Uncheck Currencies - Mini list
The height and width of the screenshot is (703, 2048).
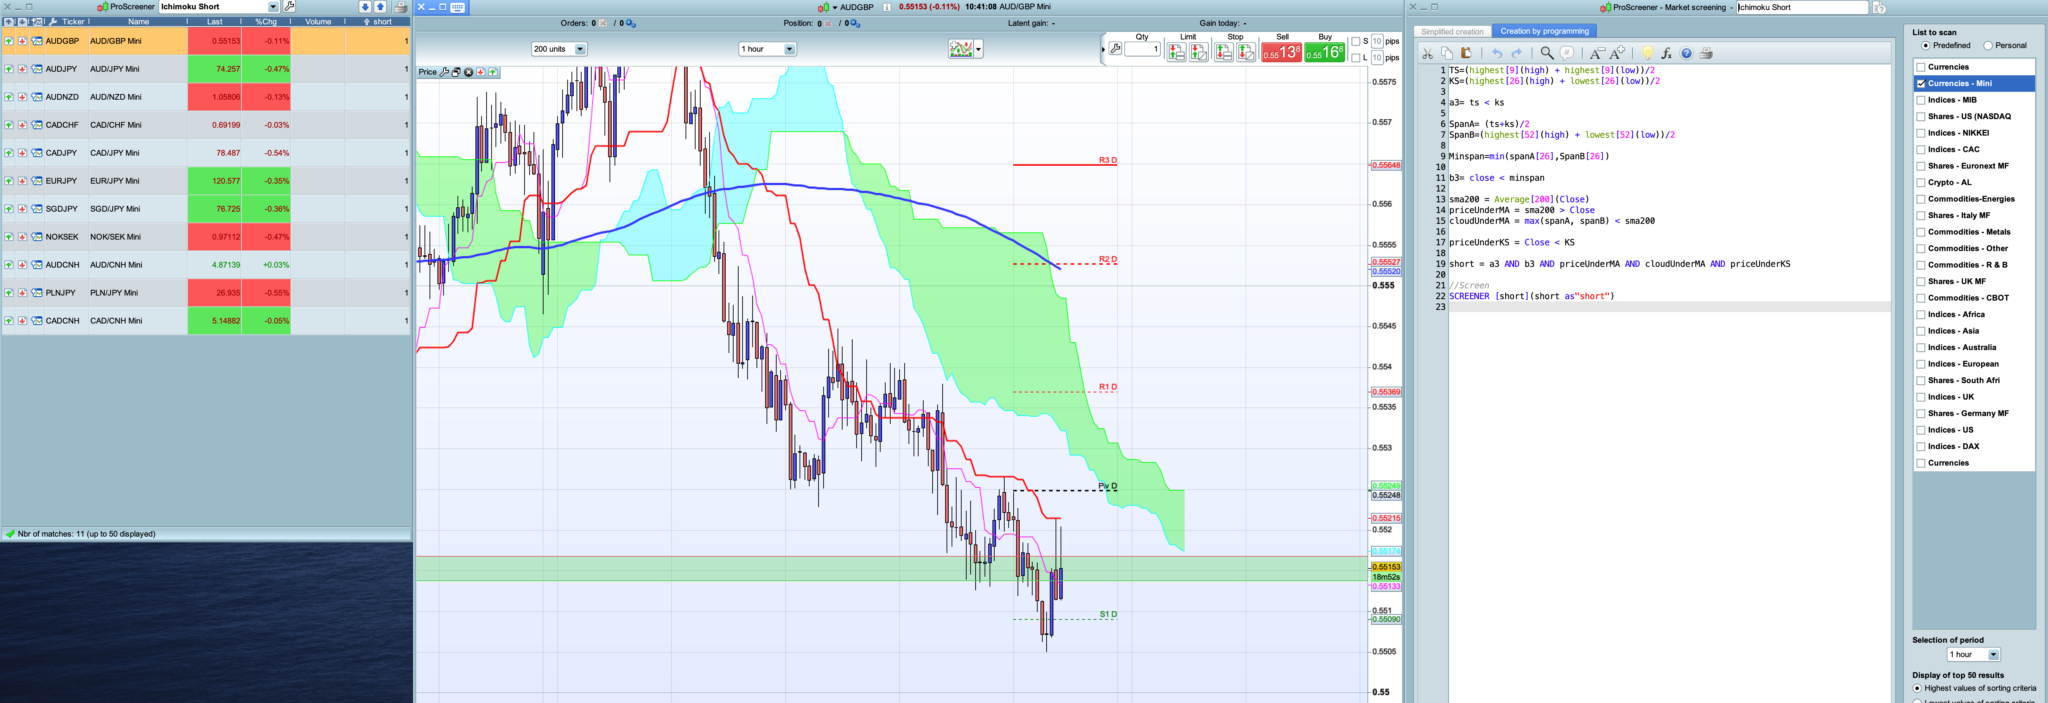(x=1921, y=84)
